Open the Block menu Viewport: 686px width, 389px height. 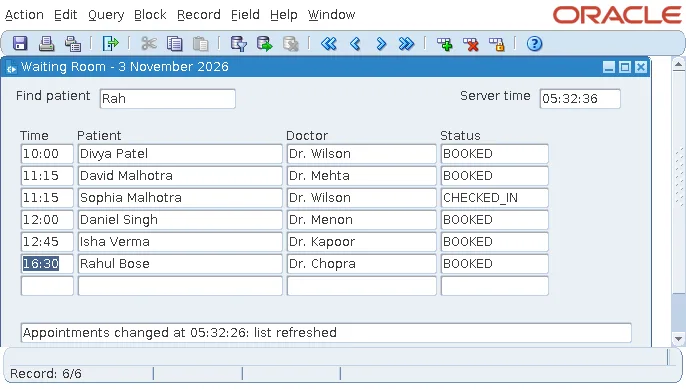tap(150, 15)
